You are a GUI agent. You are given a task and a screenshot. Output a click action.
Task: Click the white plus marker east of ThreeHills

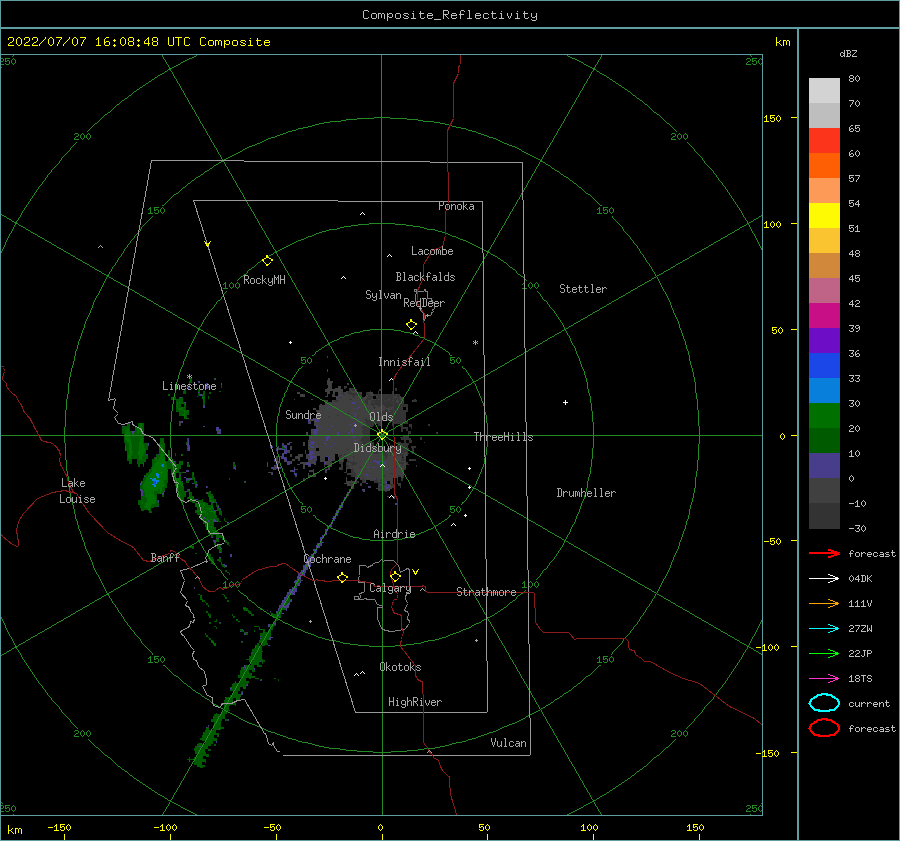[x=565, y=402]
